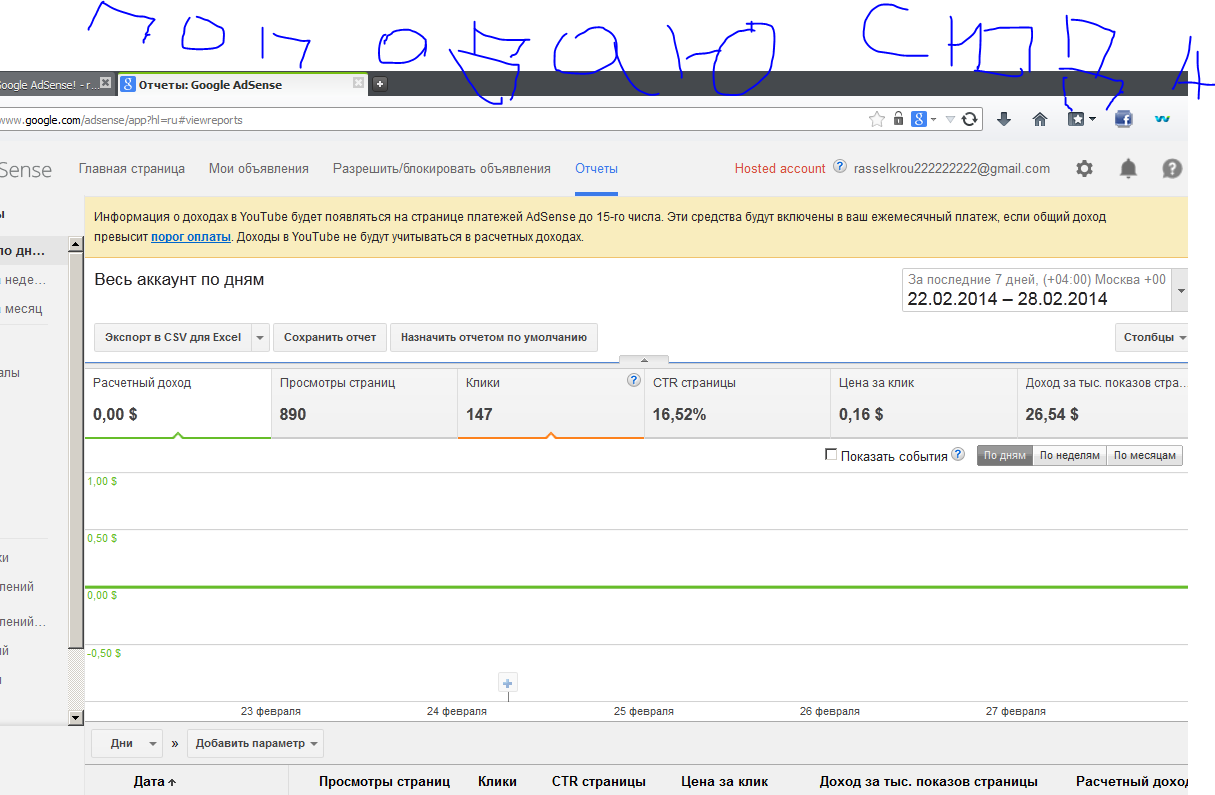The width and height of the screenshot is (1215, 795).
Task: Go to Главная страница tab
Action: point(132,168)
